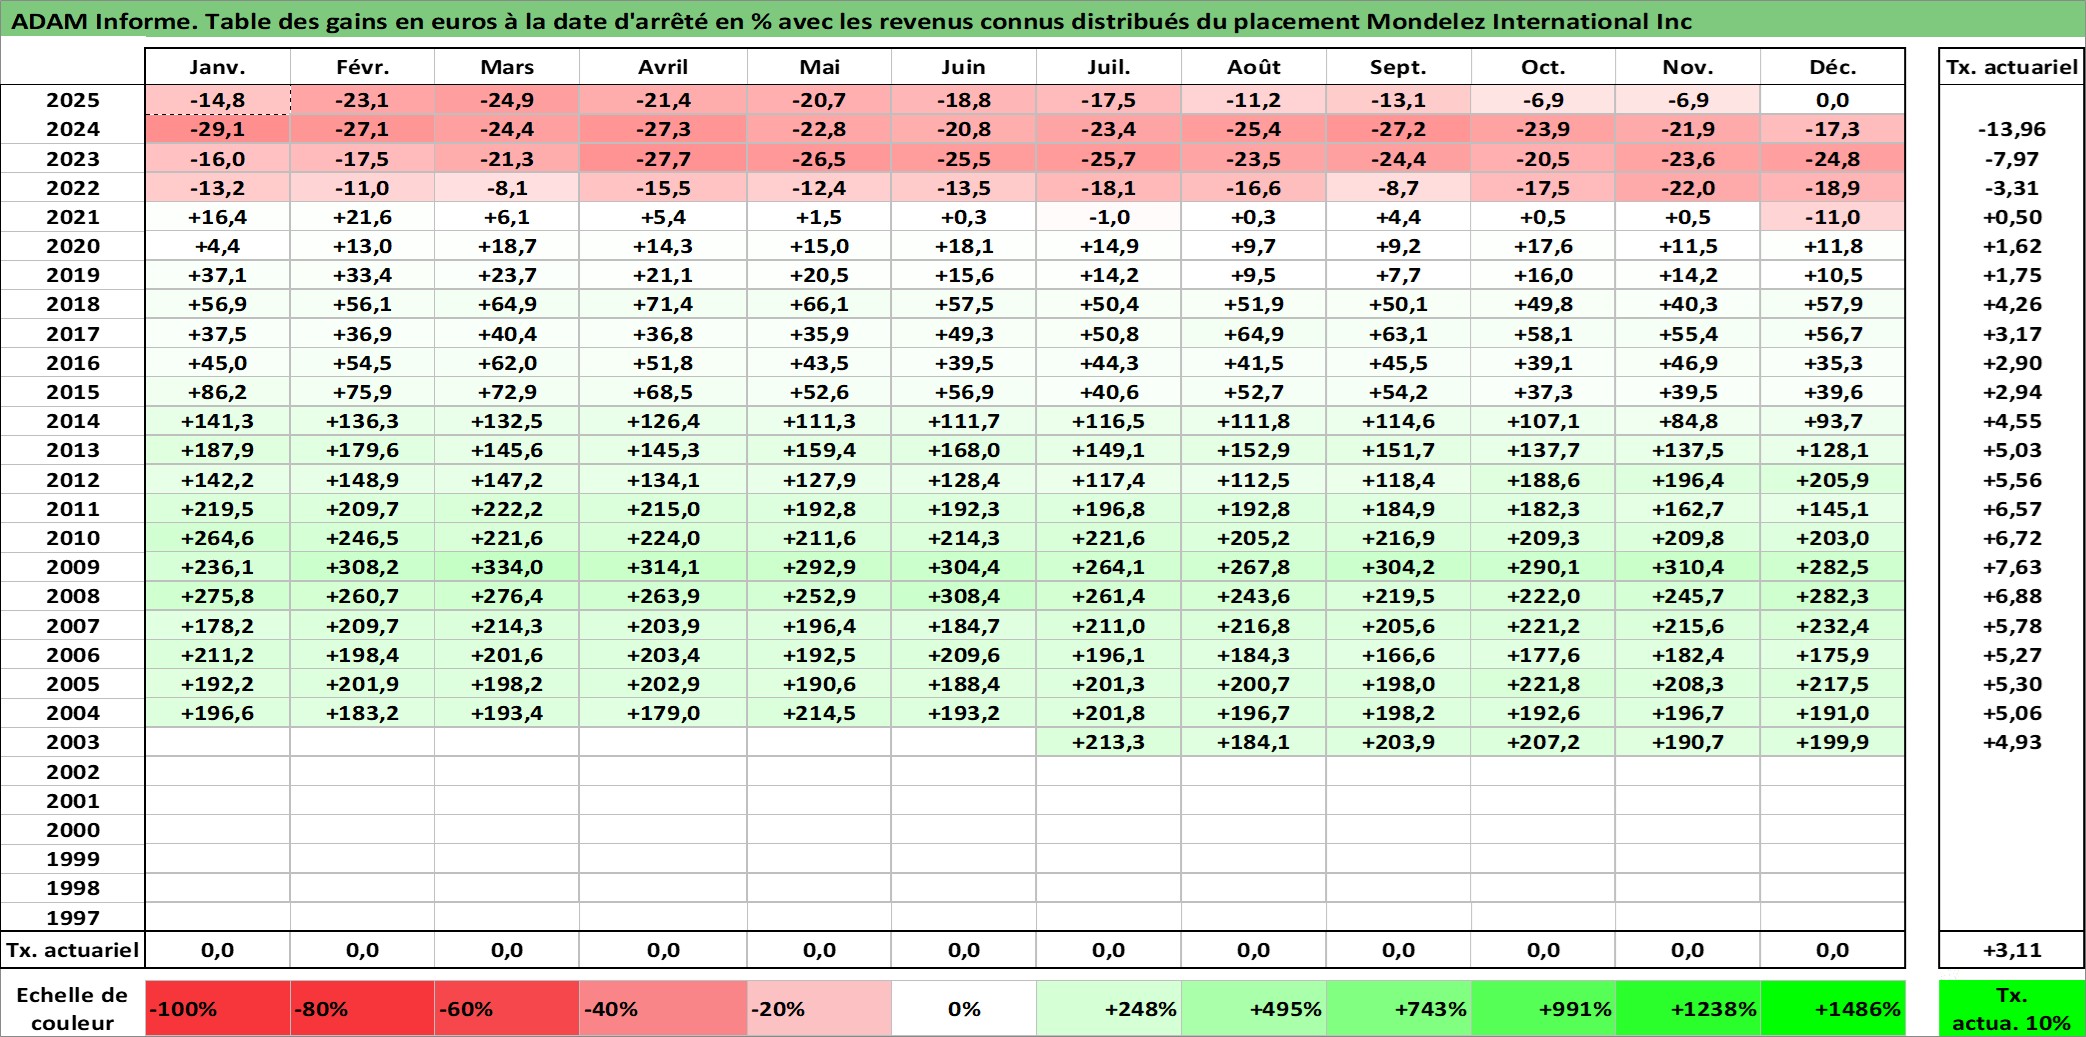Pick the -60% color scale swatch

pos(507,1008)
